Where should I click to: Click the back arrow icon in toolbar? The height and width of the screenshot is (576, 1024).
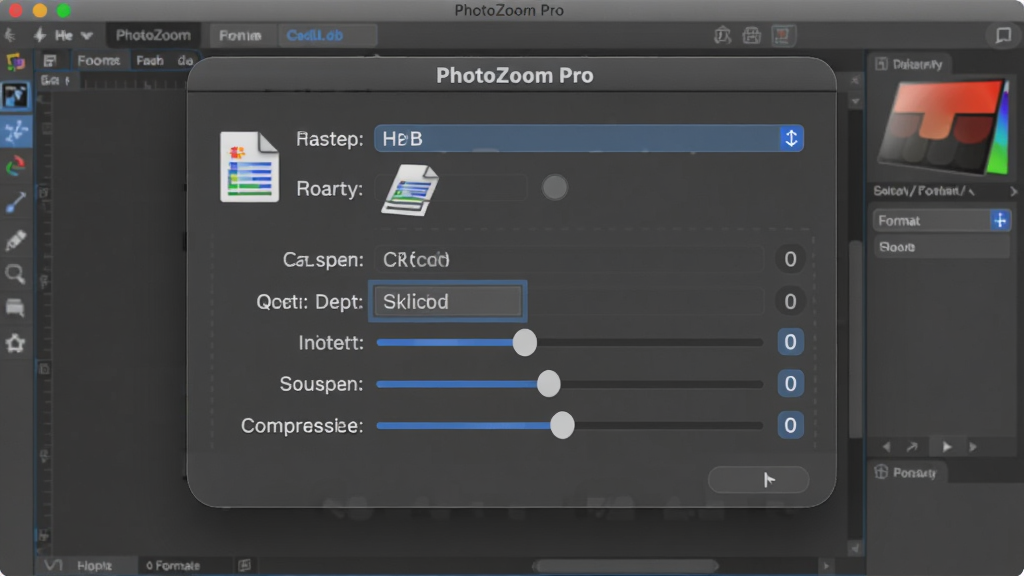10,35
